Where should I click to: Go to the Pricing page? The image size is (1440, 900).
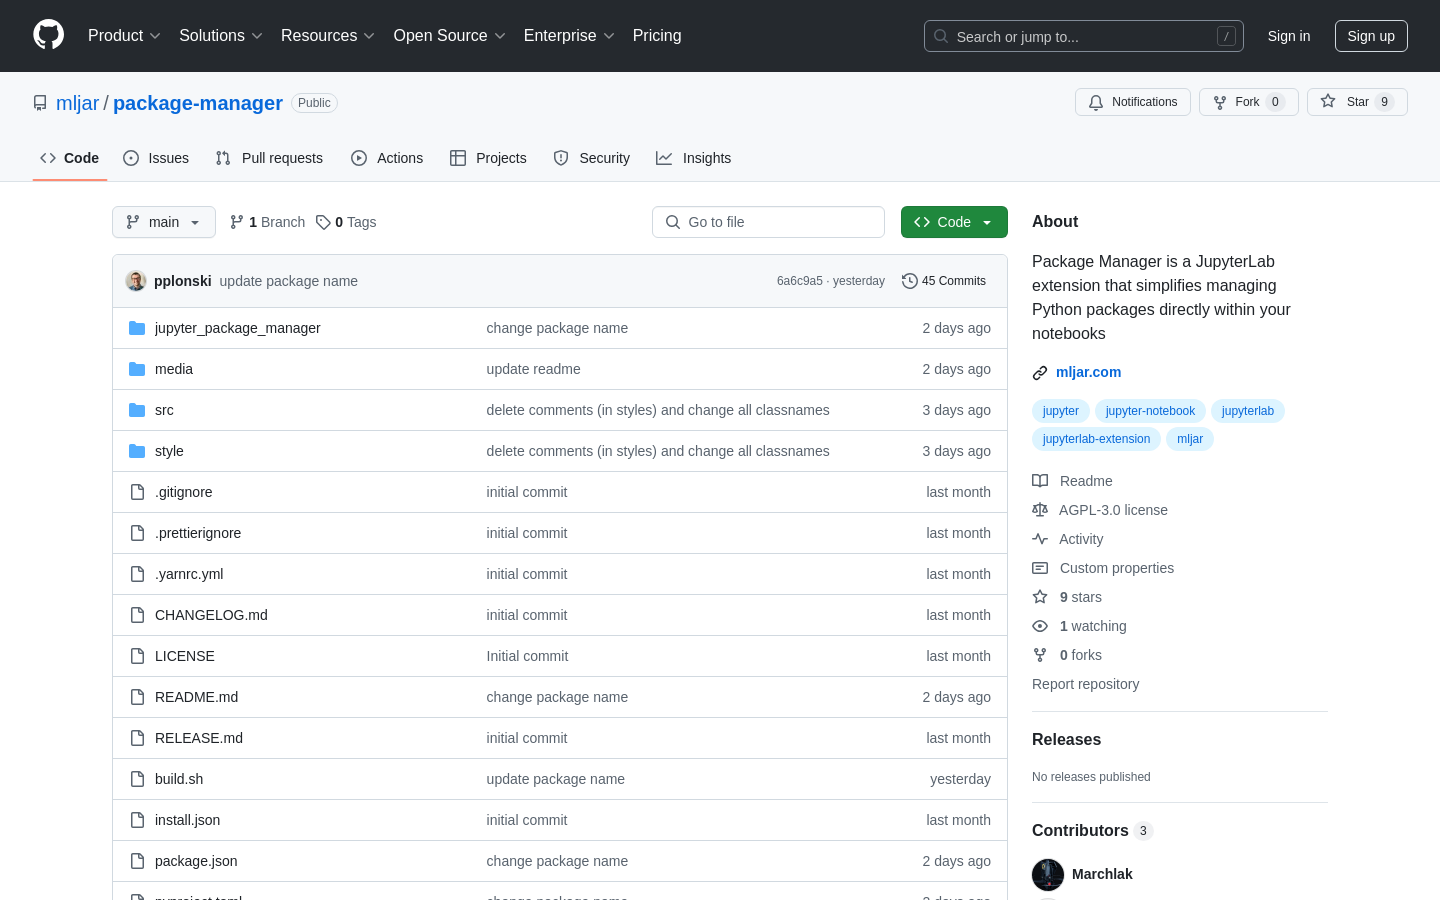657,36
